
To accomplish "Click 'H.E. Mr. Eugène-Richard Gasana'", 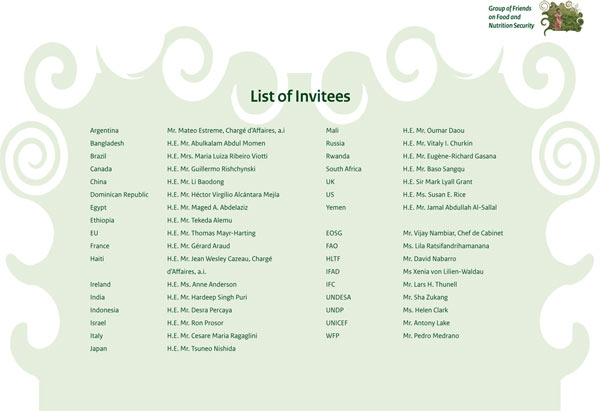I will [x=450, y=156].
